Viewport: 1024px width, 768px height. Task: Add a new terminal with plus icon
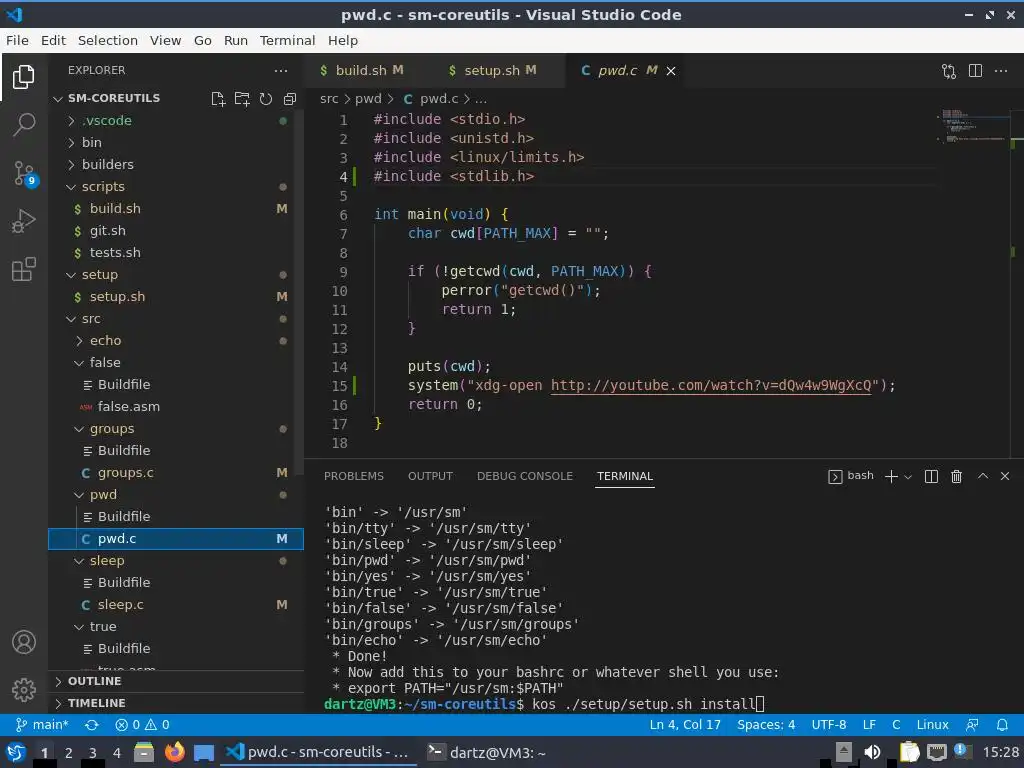tap(891, 476)
